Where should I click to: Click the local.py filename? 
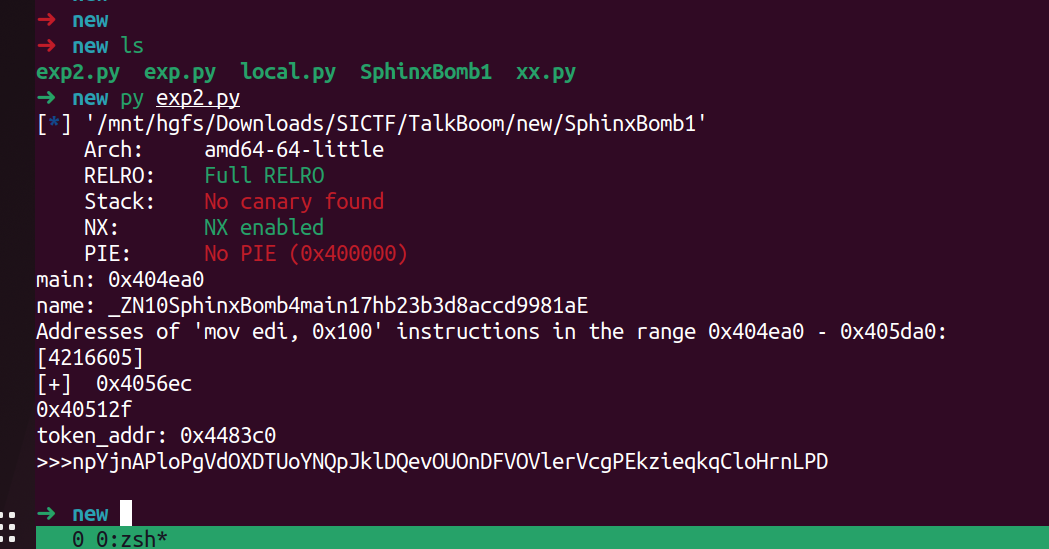point(288,72)
